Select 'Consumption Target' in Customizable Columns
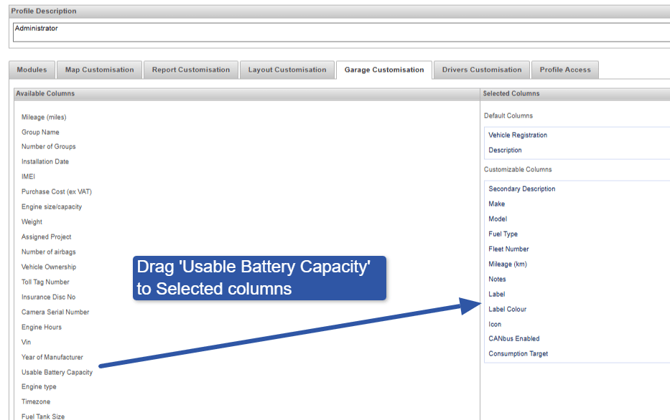The width and height of the screenshot is (670, 420). (518, 354)
